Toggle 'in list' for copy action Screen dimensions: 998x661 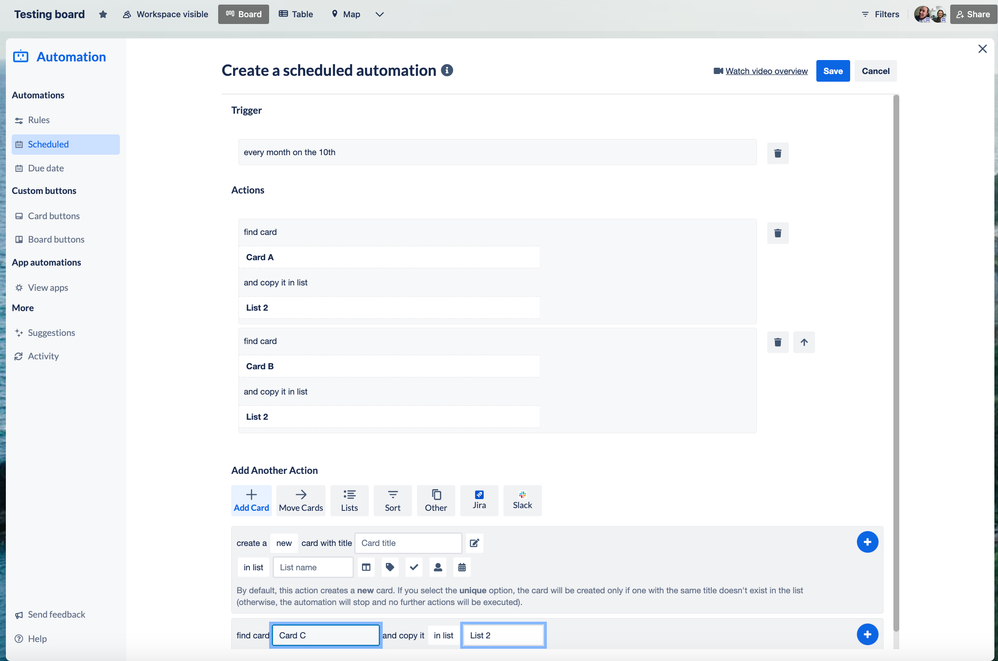coord(444,636)
